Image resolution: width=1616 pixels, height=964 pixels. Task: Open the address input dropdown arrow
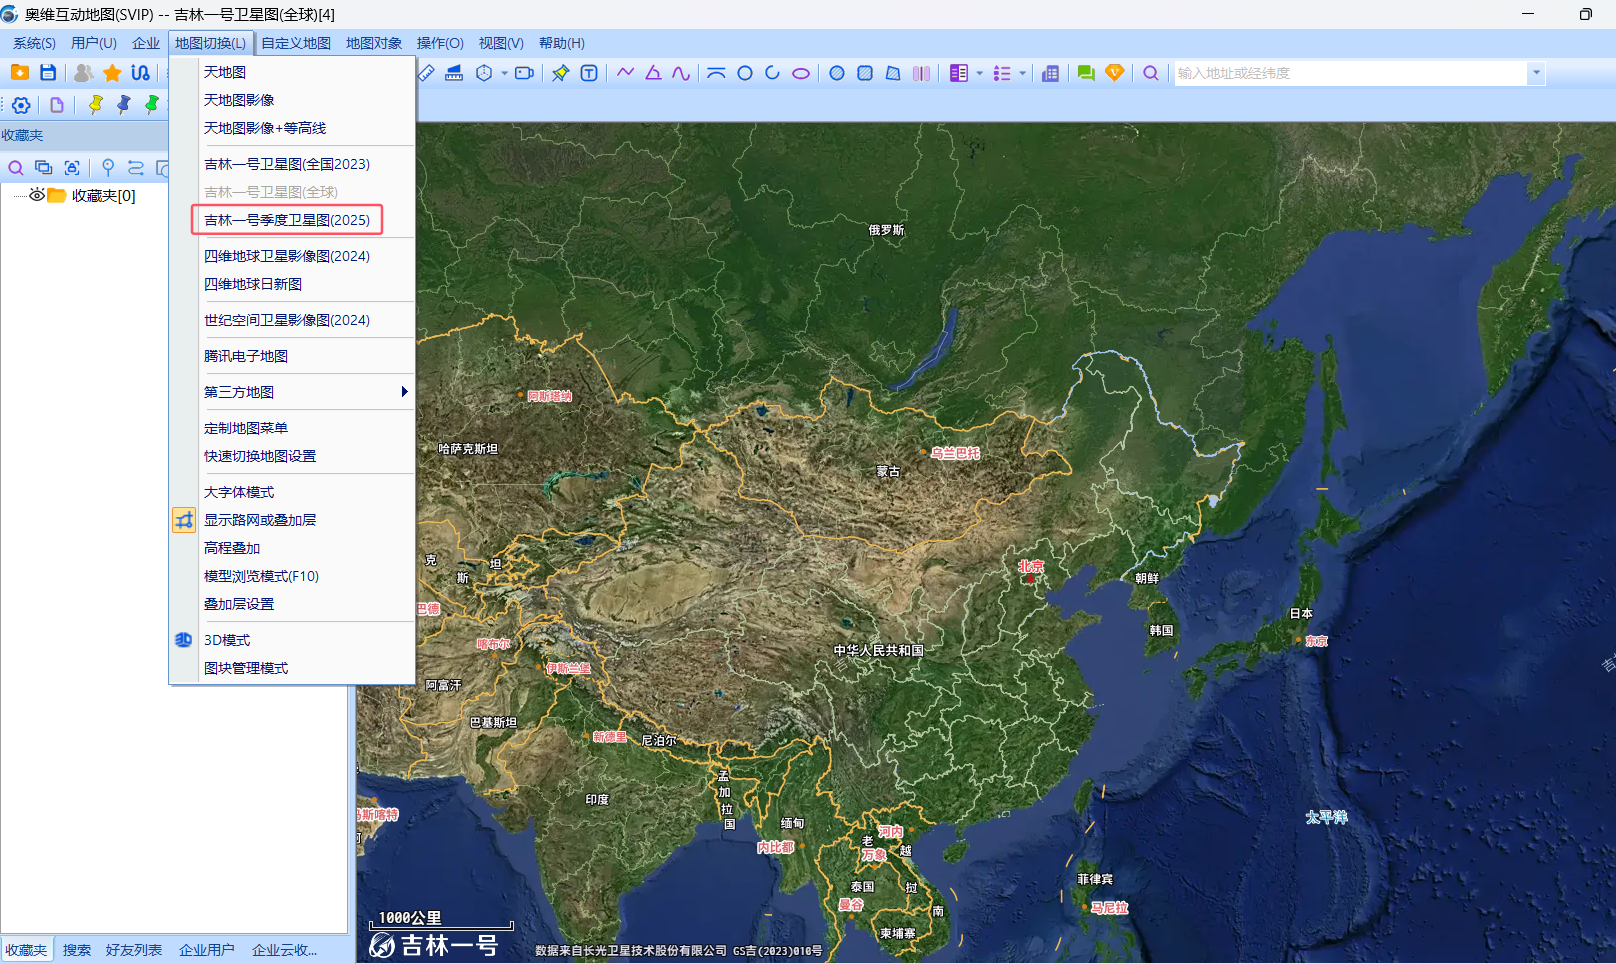(x=1536, y=73)
